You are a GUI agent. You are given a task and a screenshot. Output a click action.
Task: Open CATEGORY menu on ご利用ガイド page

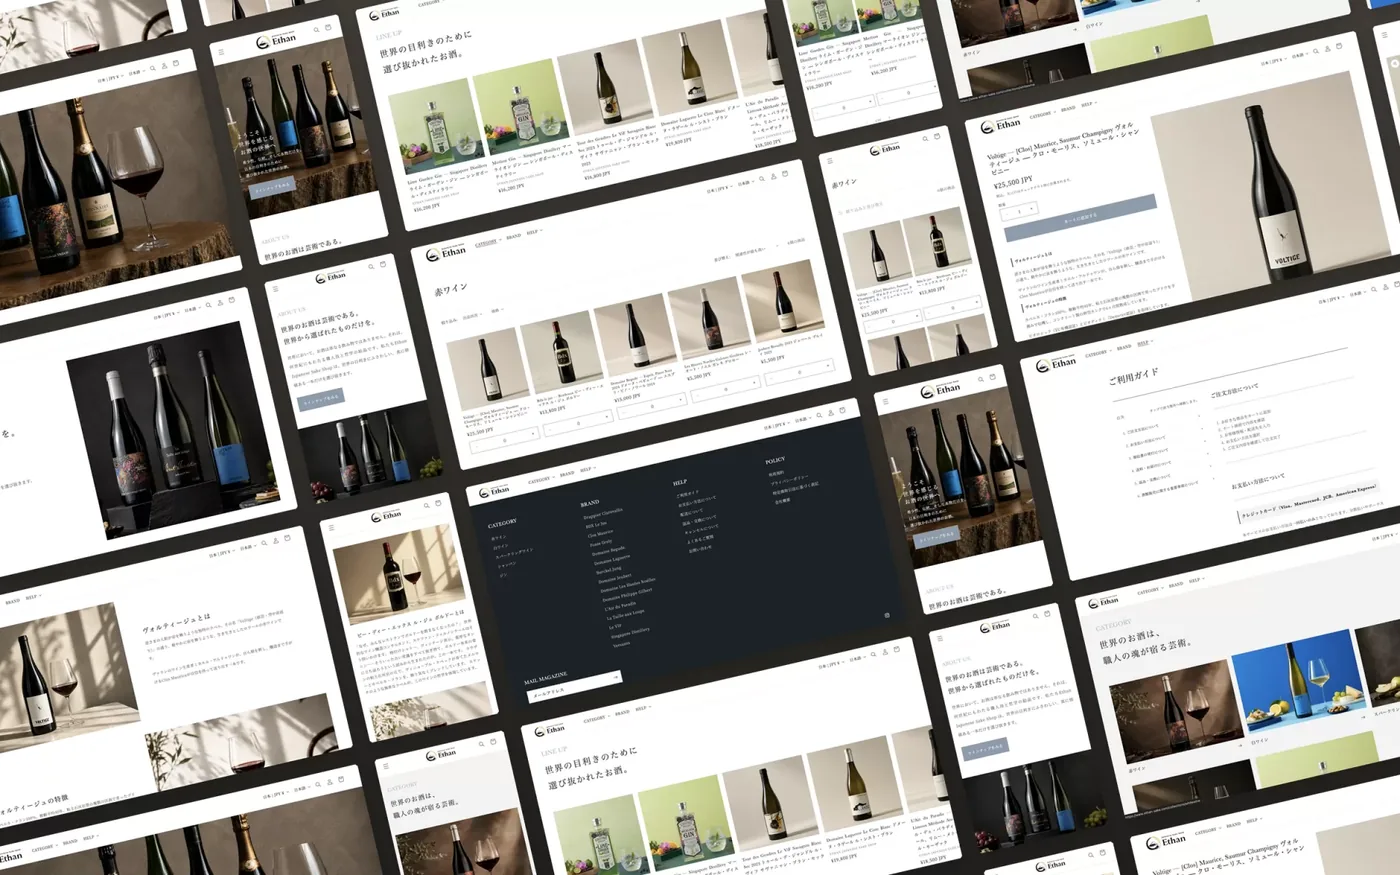1096,354
